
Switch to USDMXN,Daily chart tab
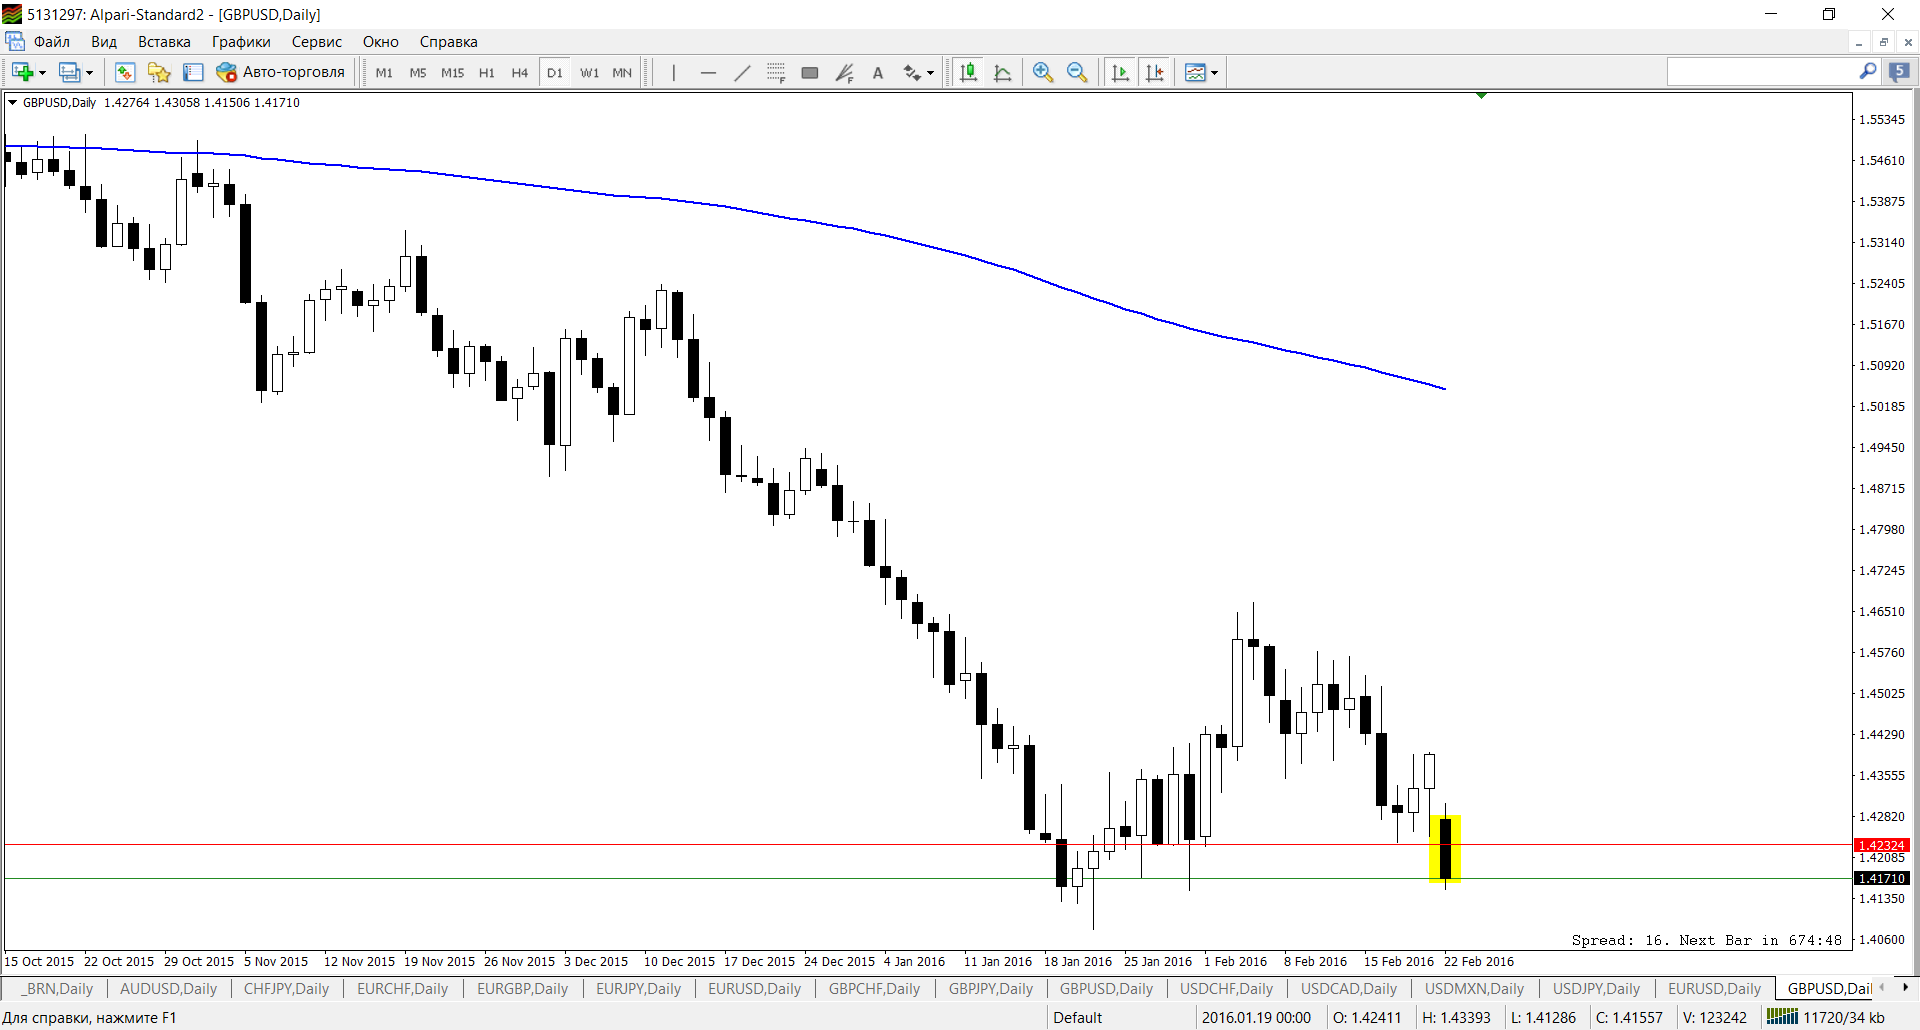point(1474,989)
